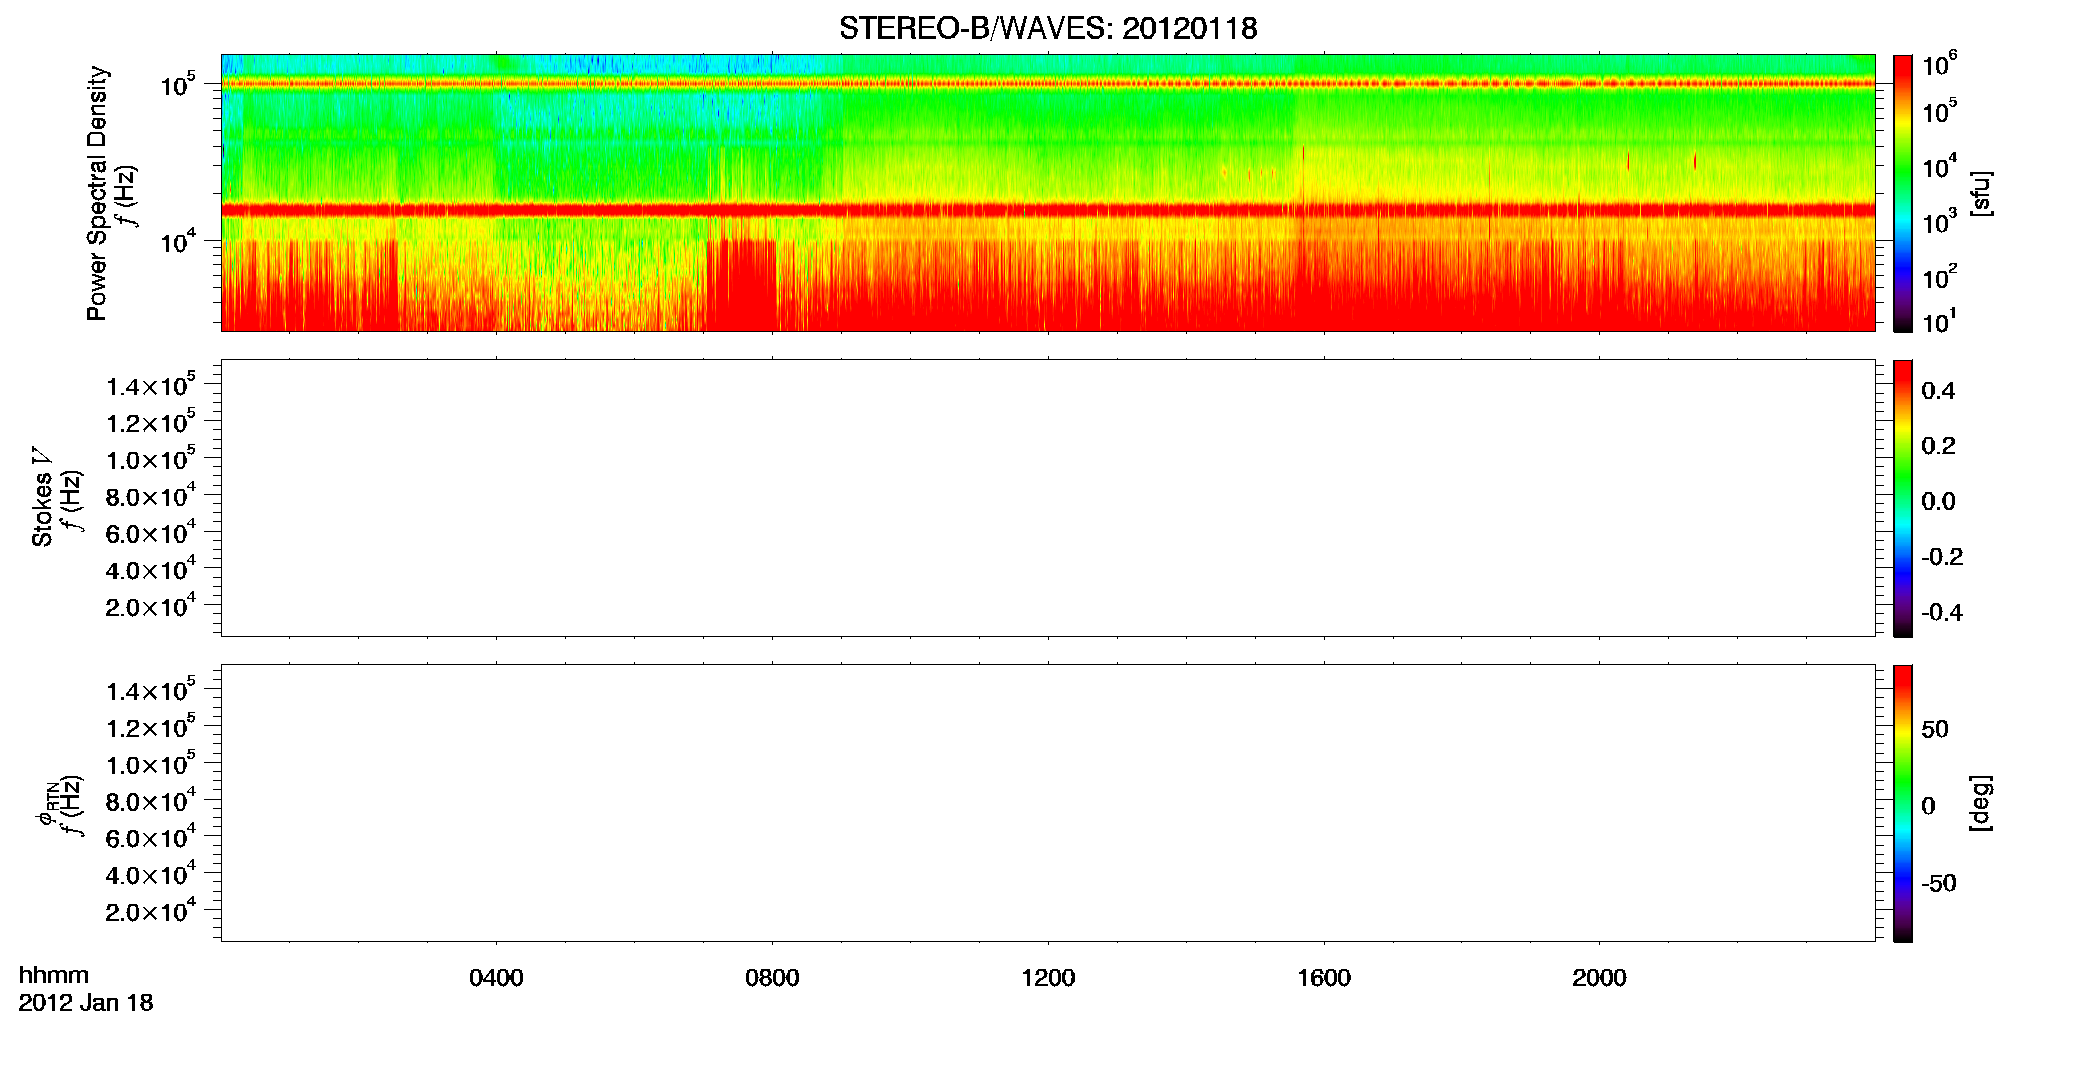Click the [deg] units label
The height and width of the screenshot is (1080, 2096).
tap(1981, 803)
